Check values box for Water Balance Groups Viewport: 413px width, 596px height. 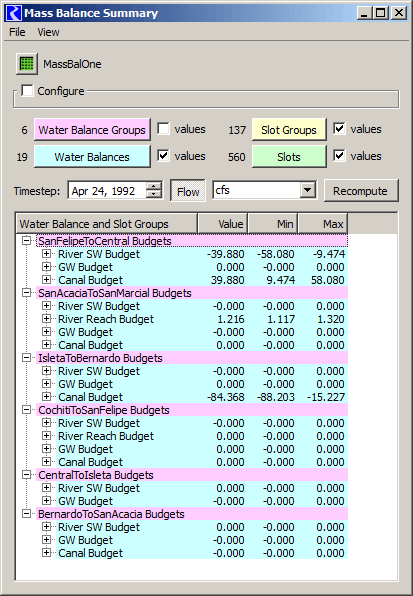tap(163, 129)
